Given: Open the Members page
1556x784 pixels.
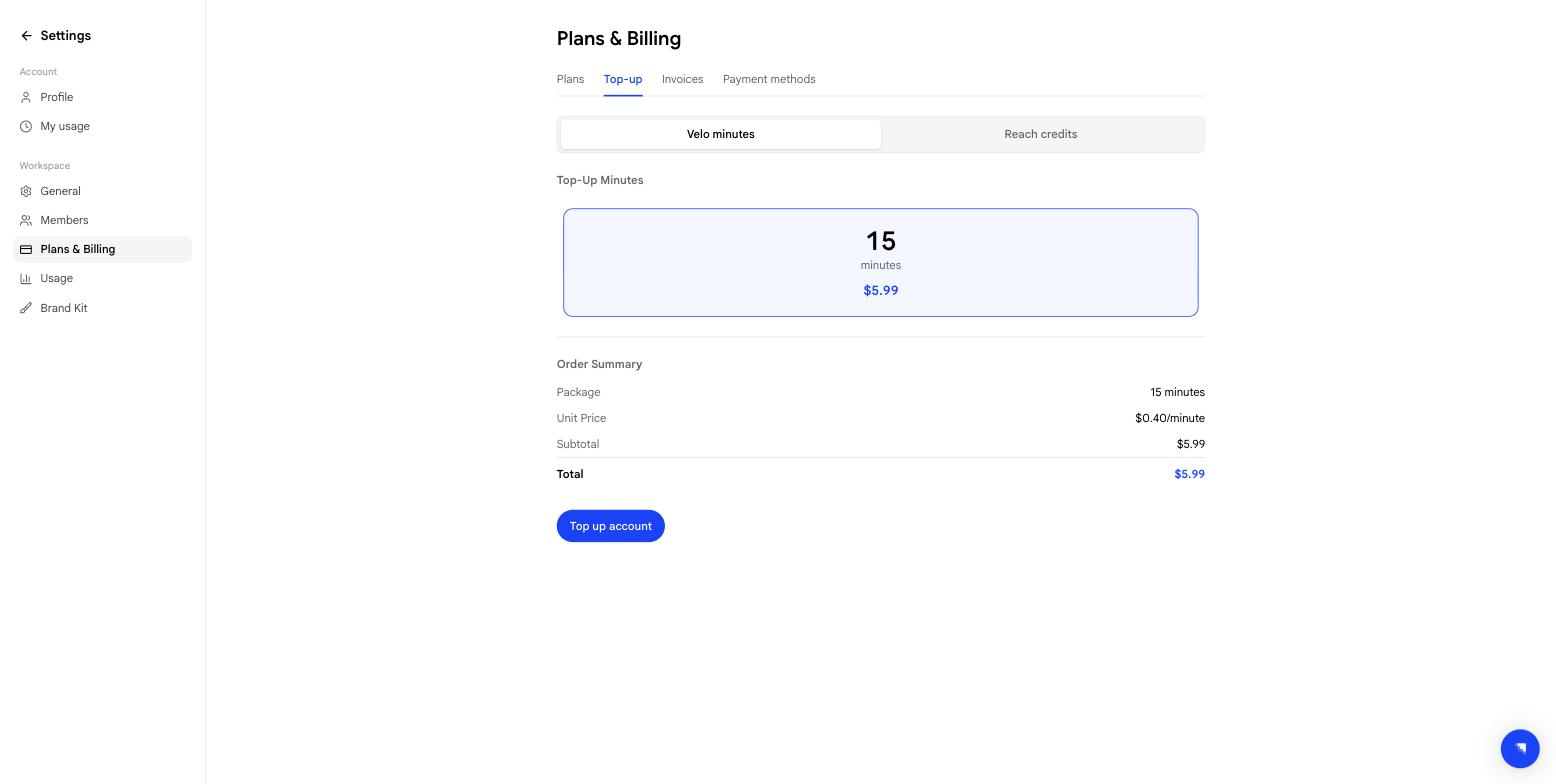Looking at the screenshot, I should pyautogui.click(x=102, y=220).
